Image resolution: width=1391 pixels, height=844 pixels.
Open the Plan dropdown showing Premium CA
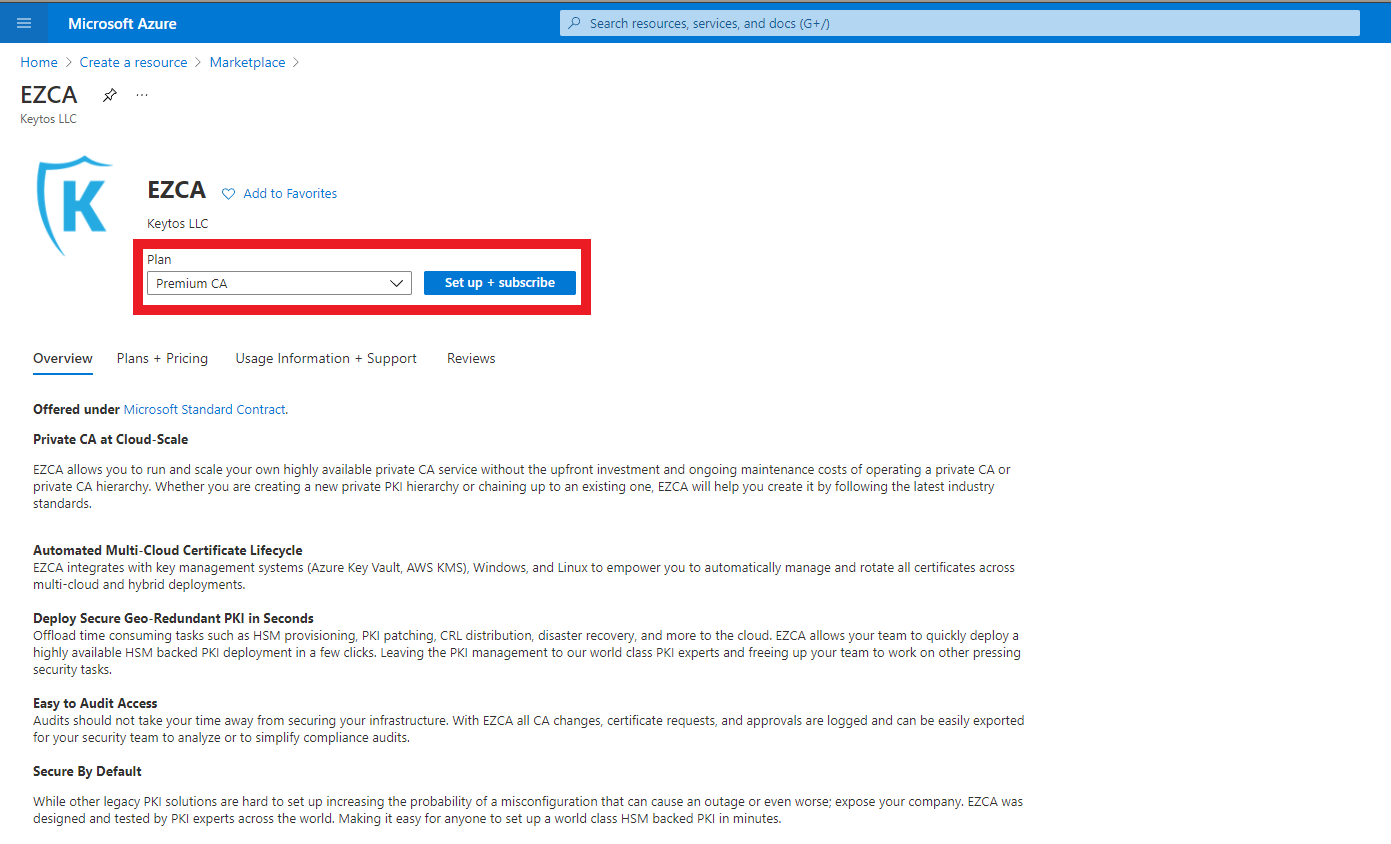[279, 283]
